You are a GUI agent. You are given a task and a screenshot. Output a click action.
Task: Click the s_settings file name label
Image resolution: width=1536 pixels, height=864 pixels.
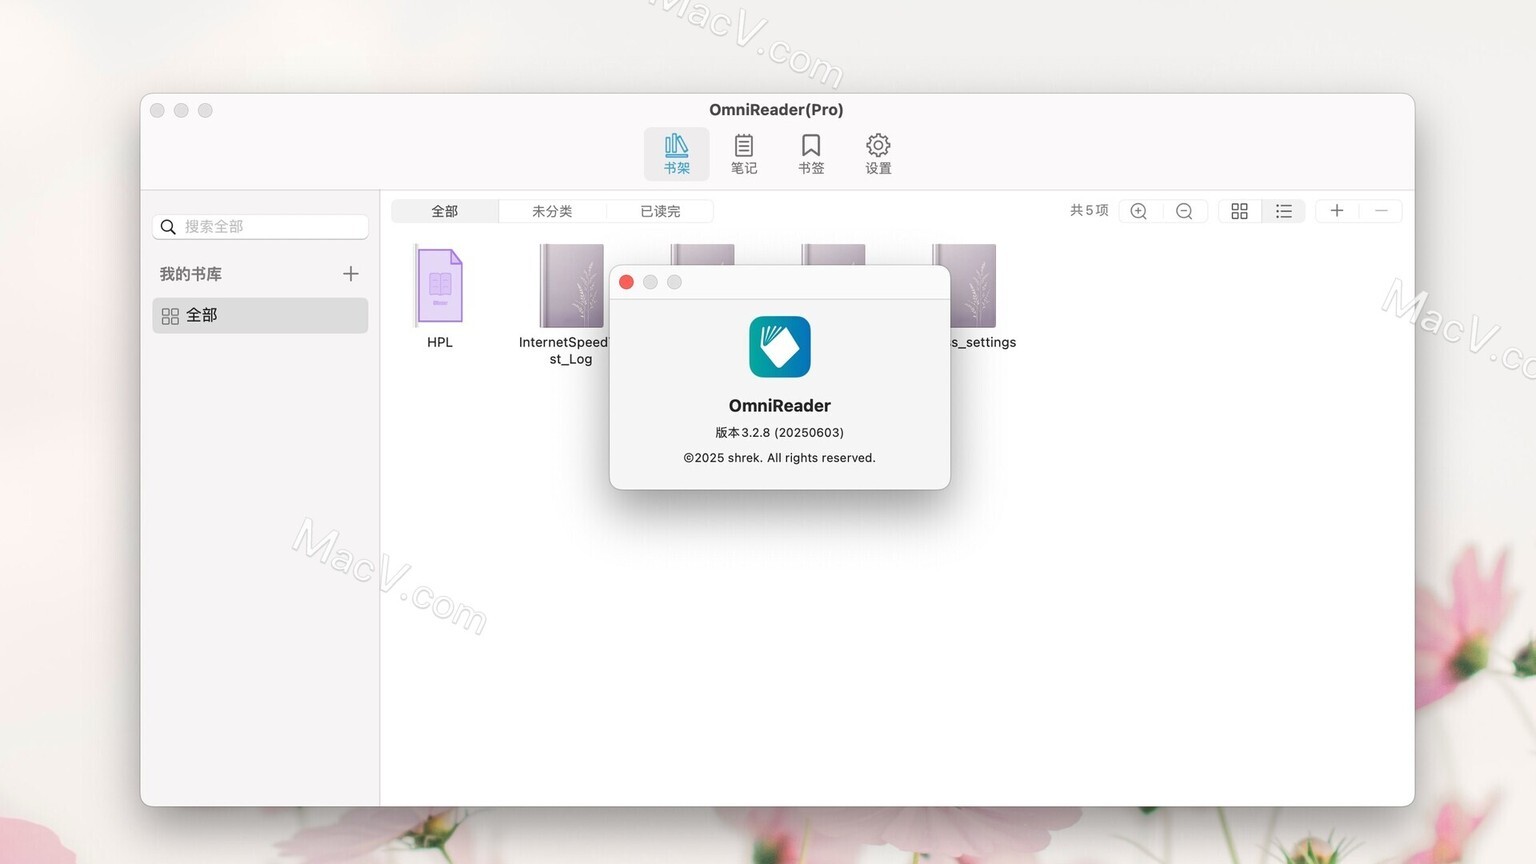click(984, 342)
